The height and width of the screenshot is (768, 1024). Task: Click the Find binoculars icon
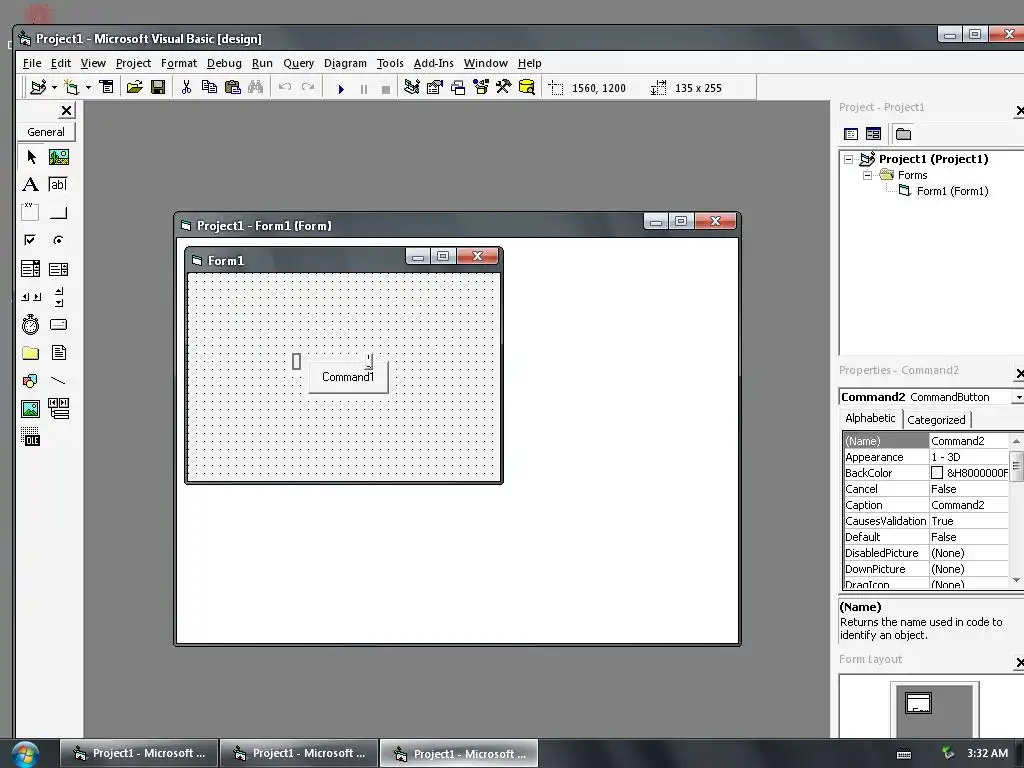click(255, 87)
